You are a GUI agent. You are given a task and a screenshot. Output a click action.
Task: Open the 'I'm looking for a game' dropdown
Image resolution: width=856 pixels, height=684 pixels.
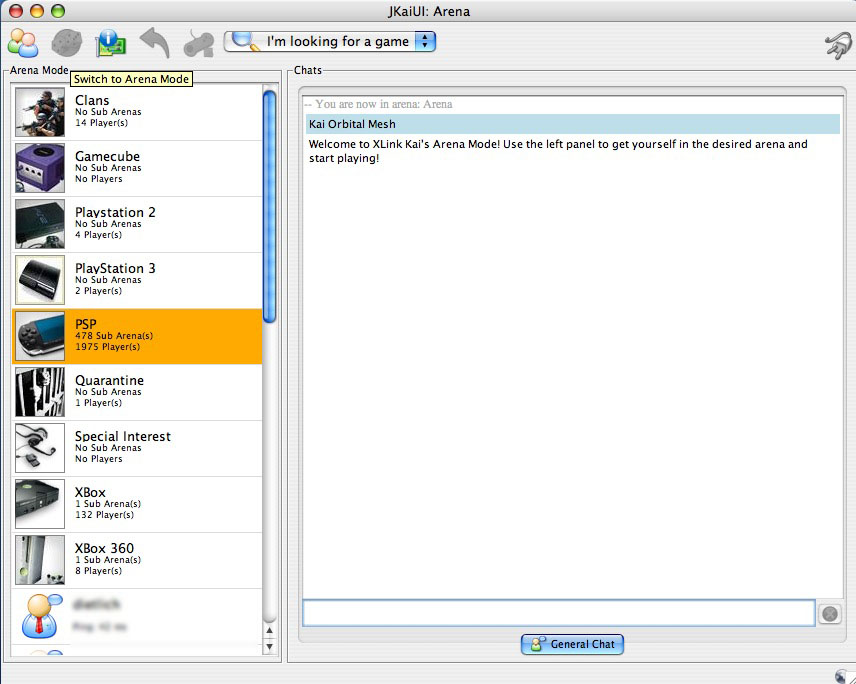click(x=330, y=42)
